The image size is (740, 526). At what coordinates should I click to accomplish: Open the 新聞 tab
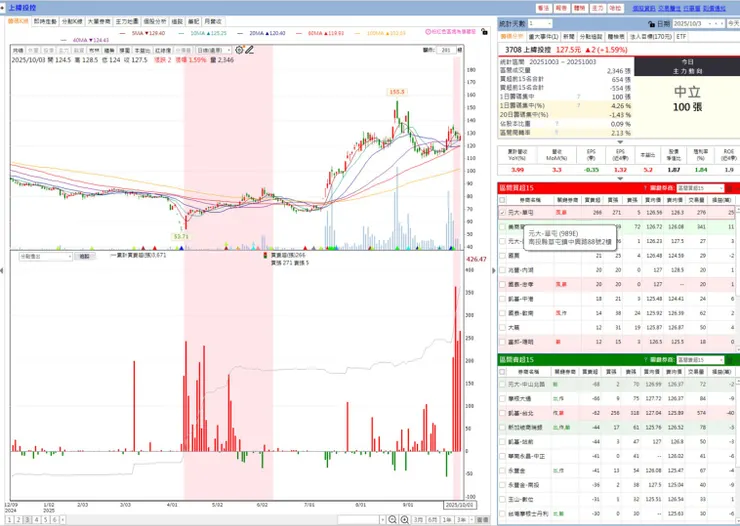tap(569, 36)
